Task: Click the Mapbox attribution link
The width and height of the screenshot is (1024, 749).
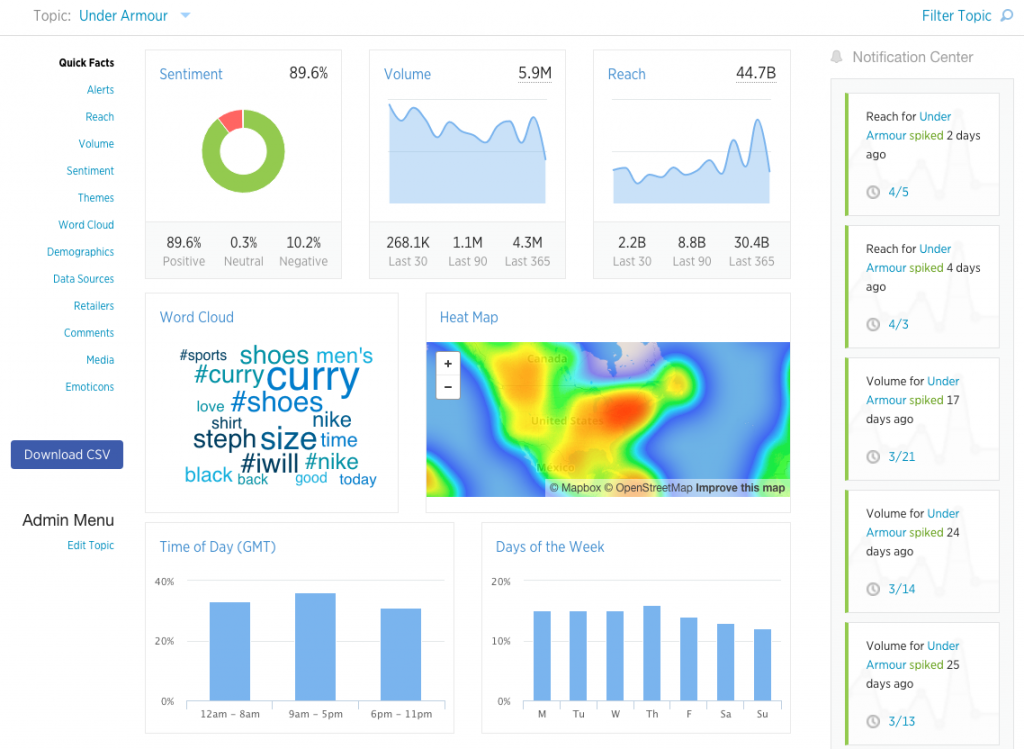Action: [575, 488]
